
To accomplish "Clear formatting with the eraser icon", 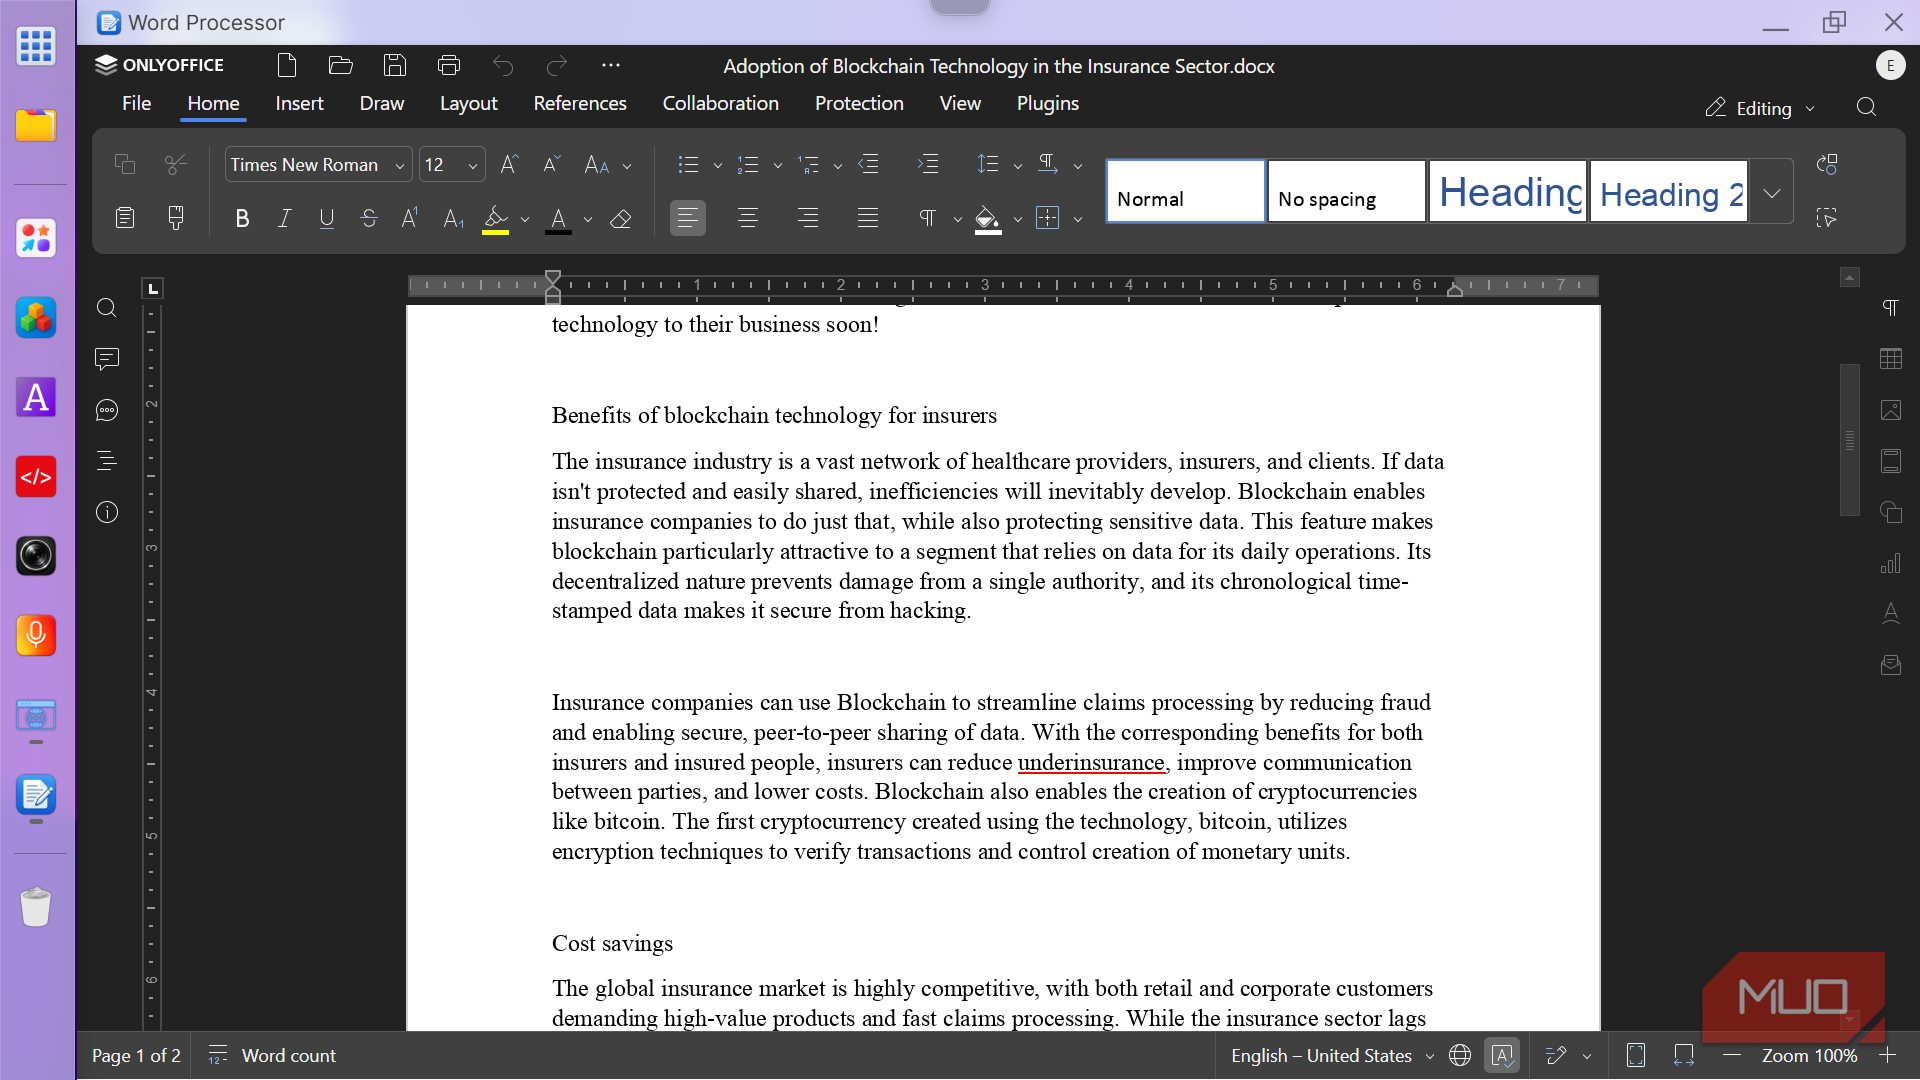I will click(x=621, y=218).
